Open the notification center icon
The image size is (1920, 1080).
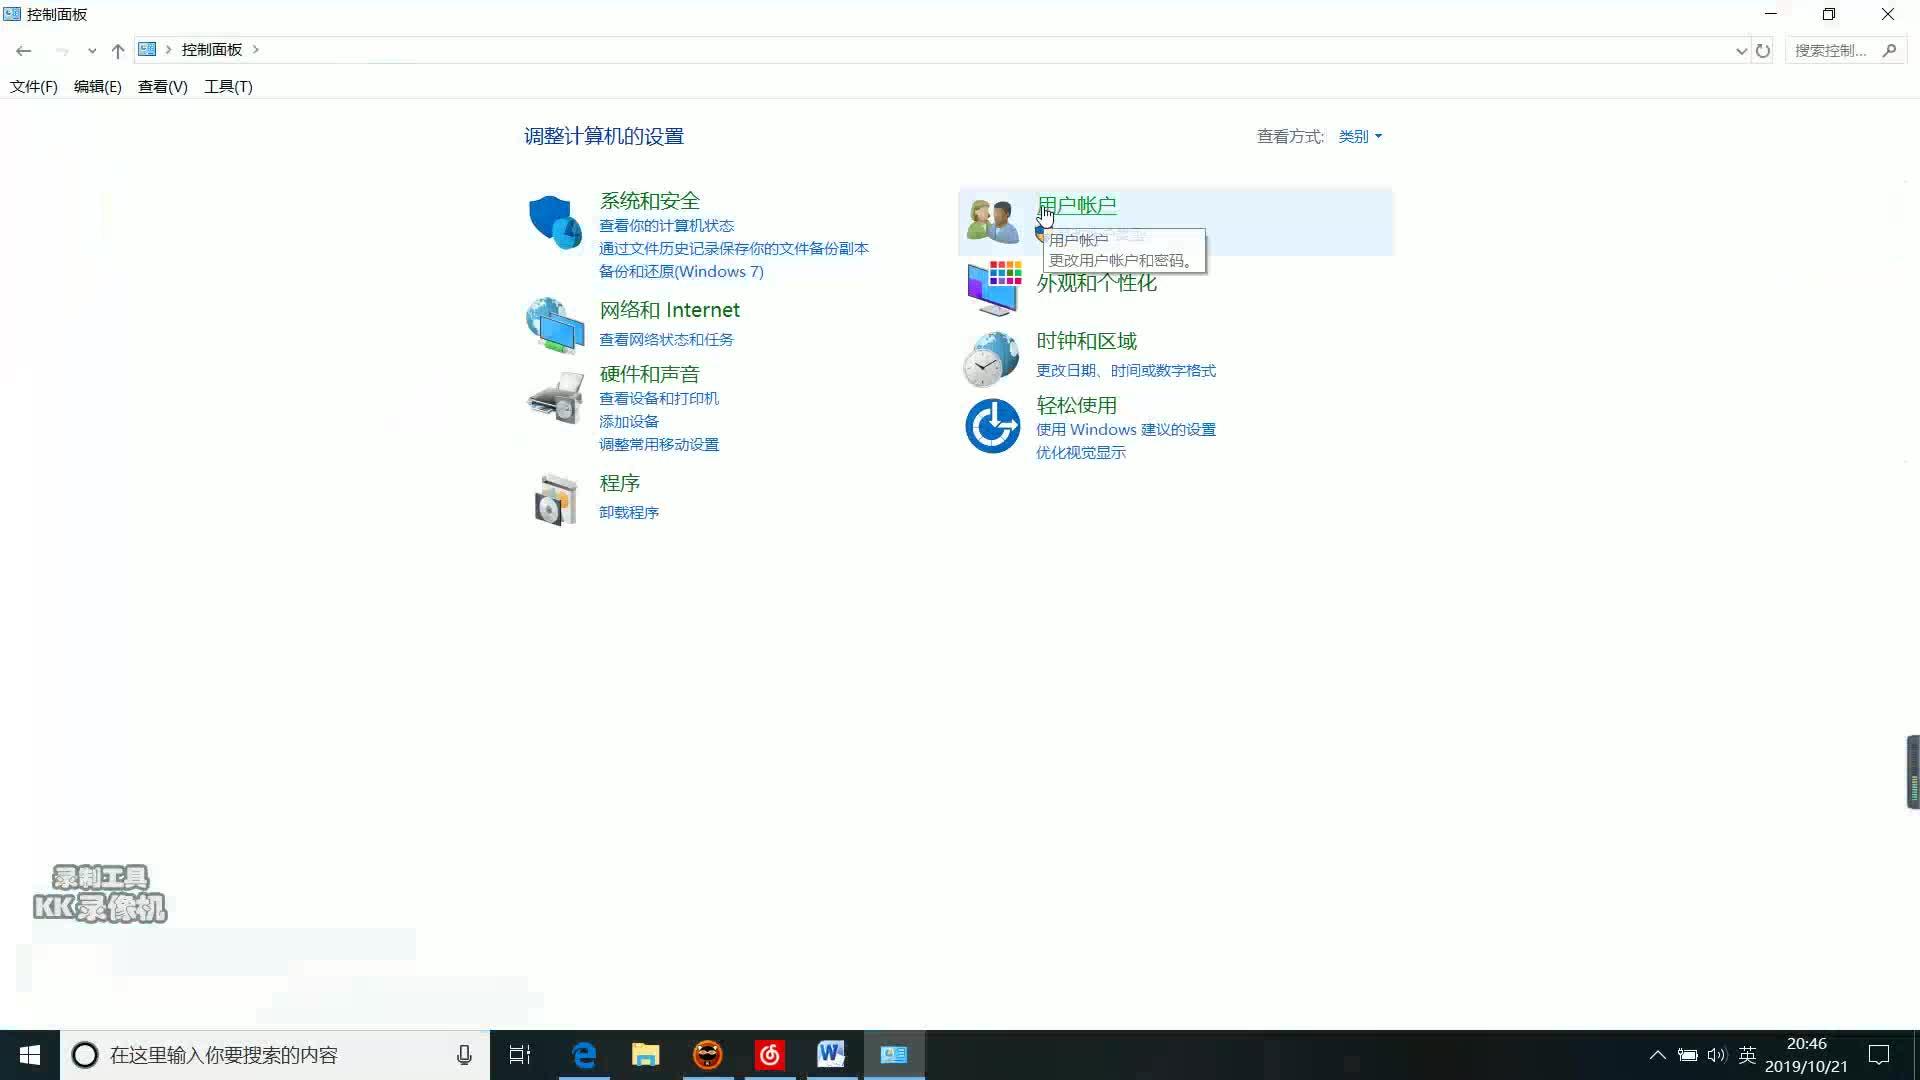pyautogui.click(x=1879, y=1055)
